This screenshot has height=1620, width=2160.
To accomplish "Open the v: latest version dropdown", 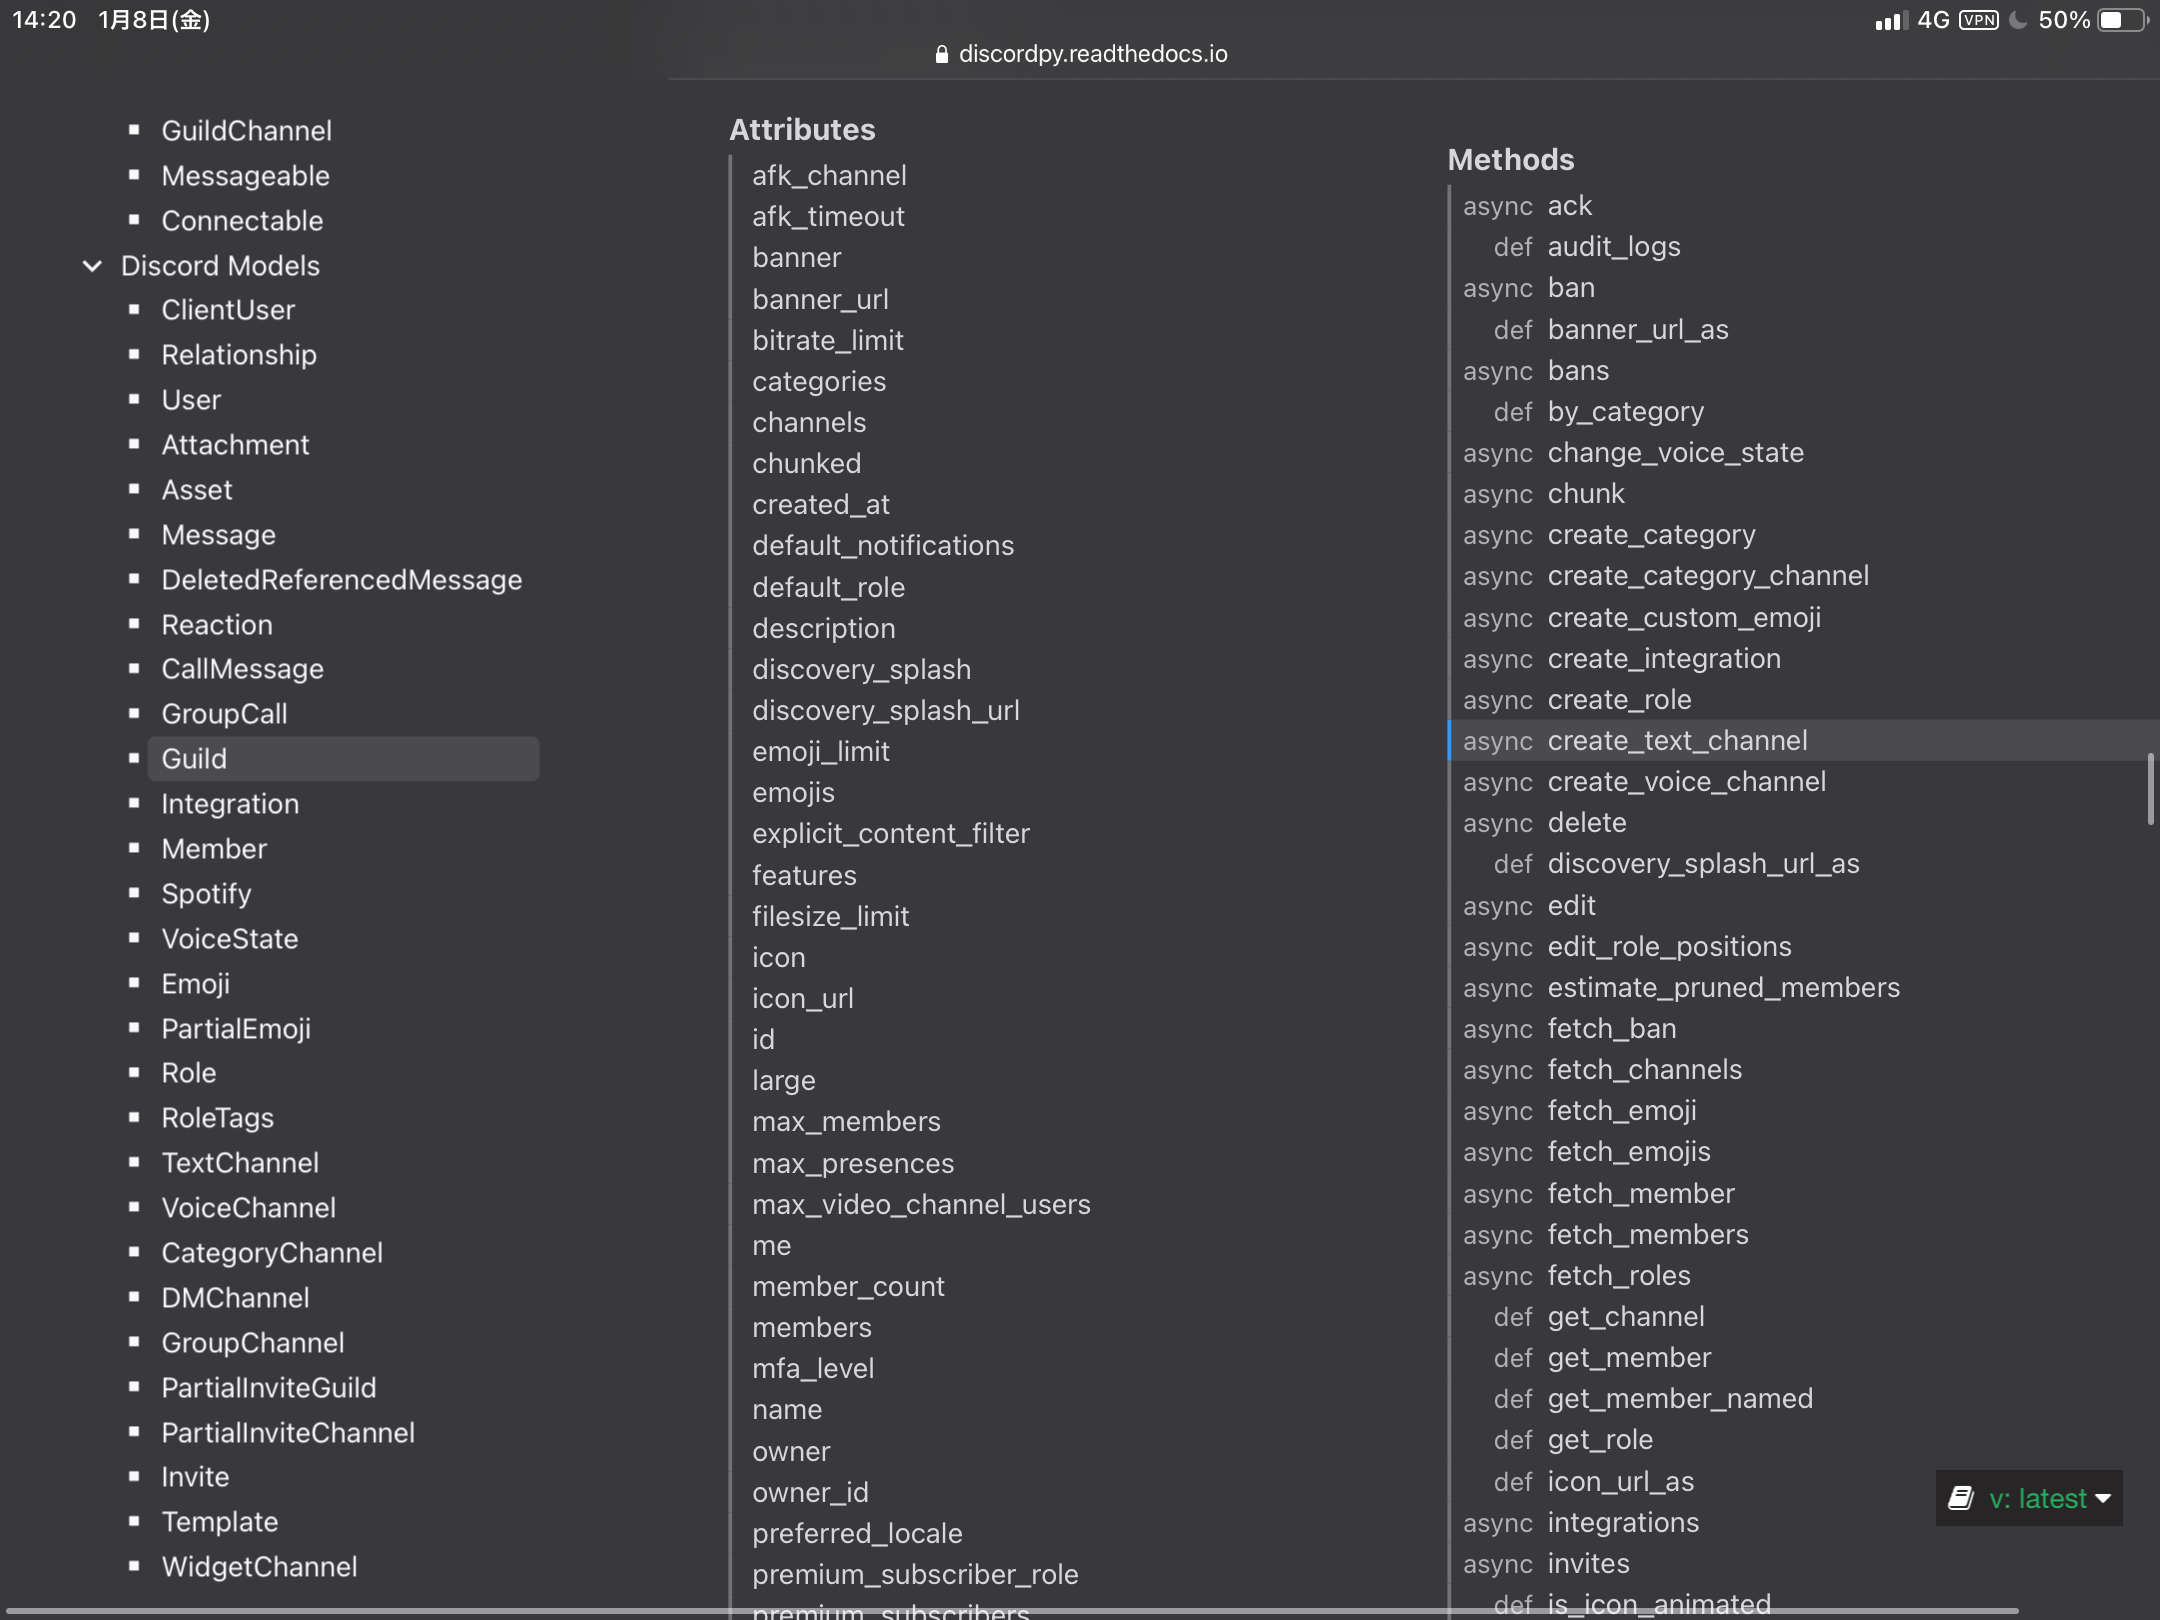I will [x=2037, y=1498].
